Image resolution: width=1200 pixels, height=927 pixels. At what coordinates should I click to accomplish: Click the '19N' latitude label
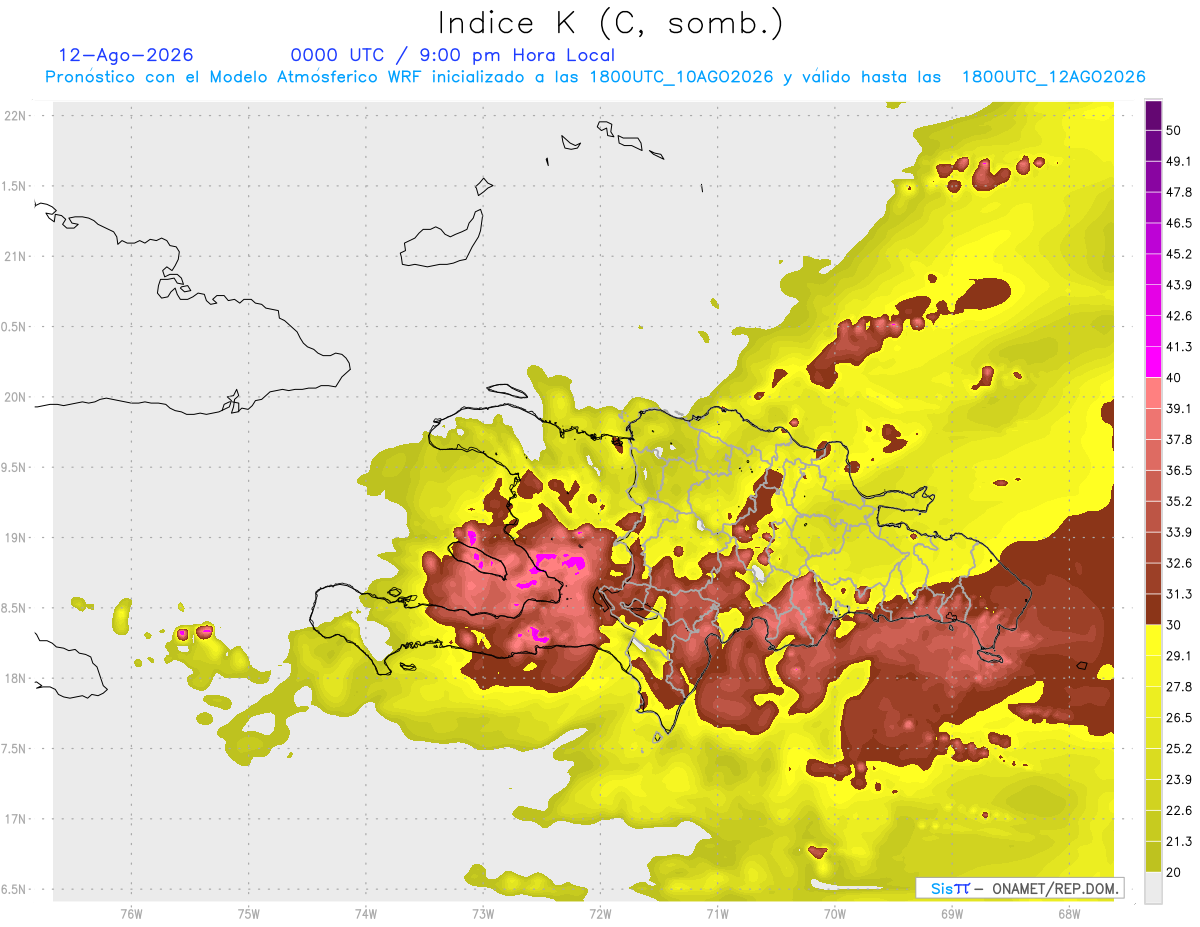[15, 538]
